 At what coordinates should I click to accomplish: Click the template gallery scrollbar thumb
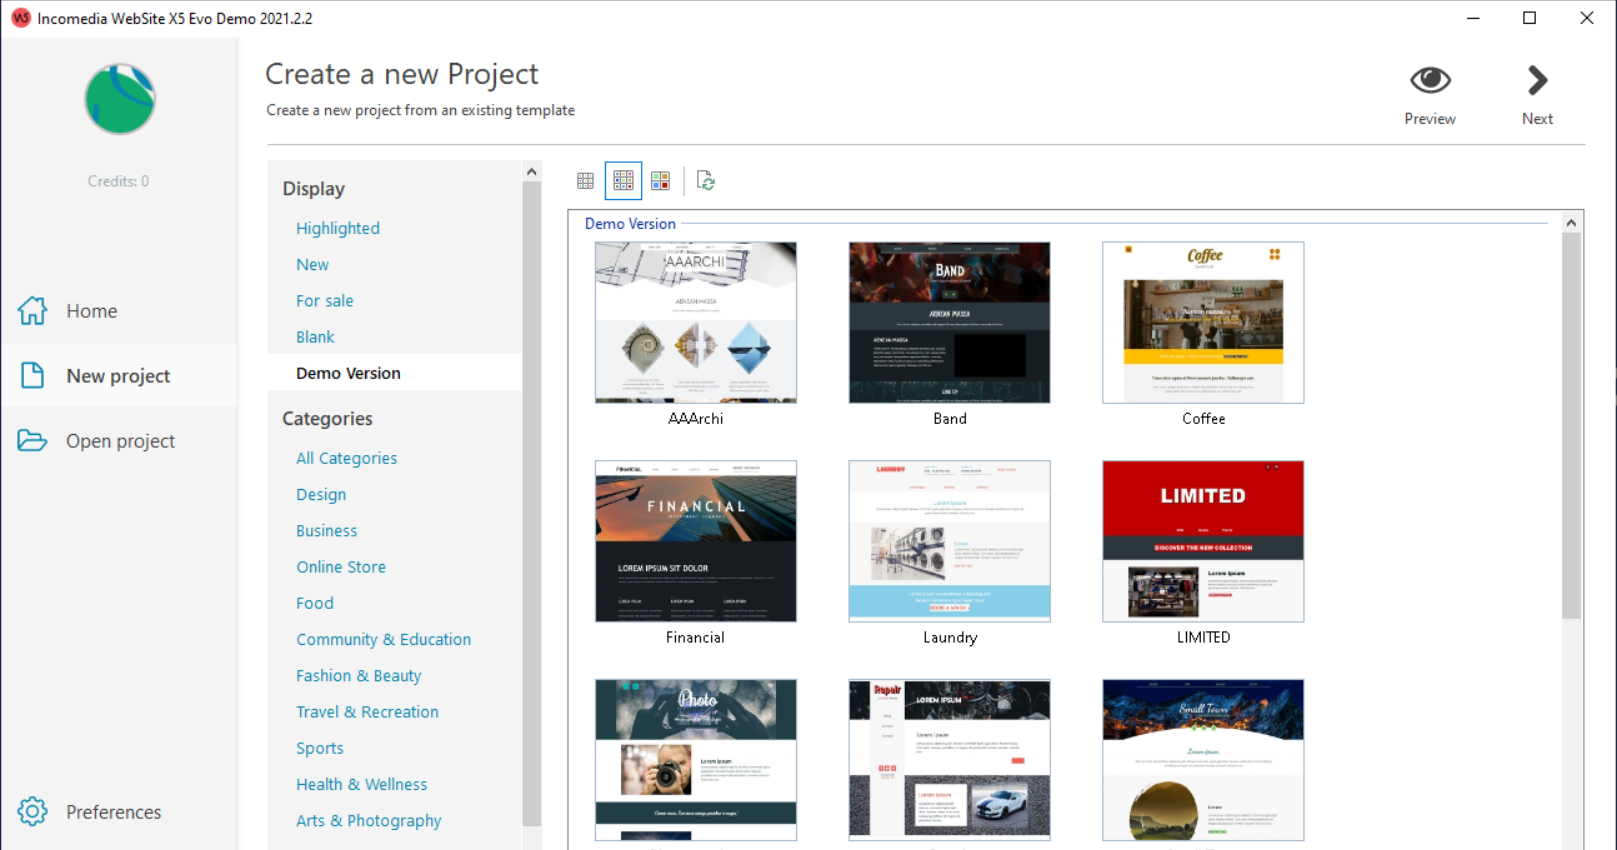pos(1571,426)
